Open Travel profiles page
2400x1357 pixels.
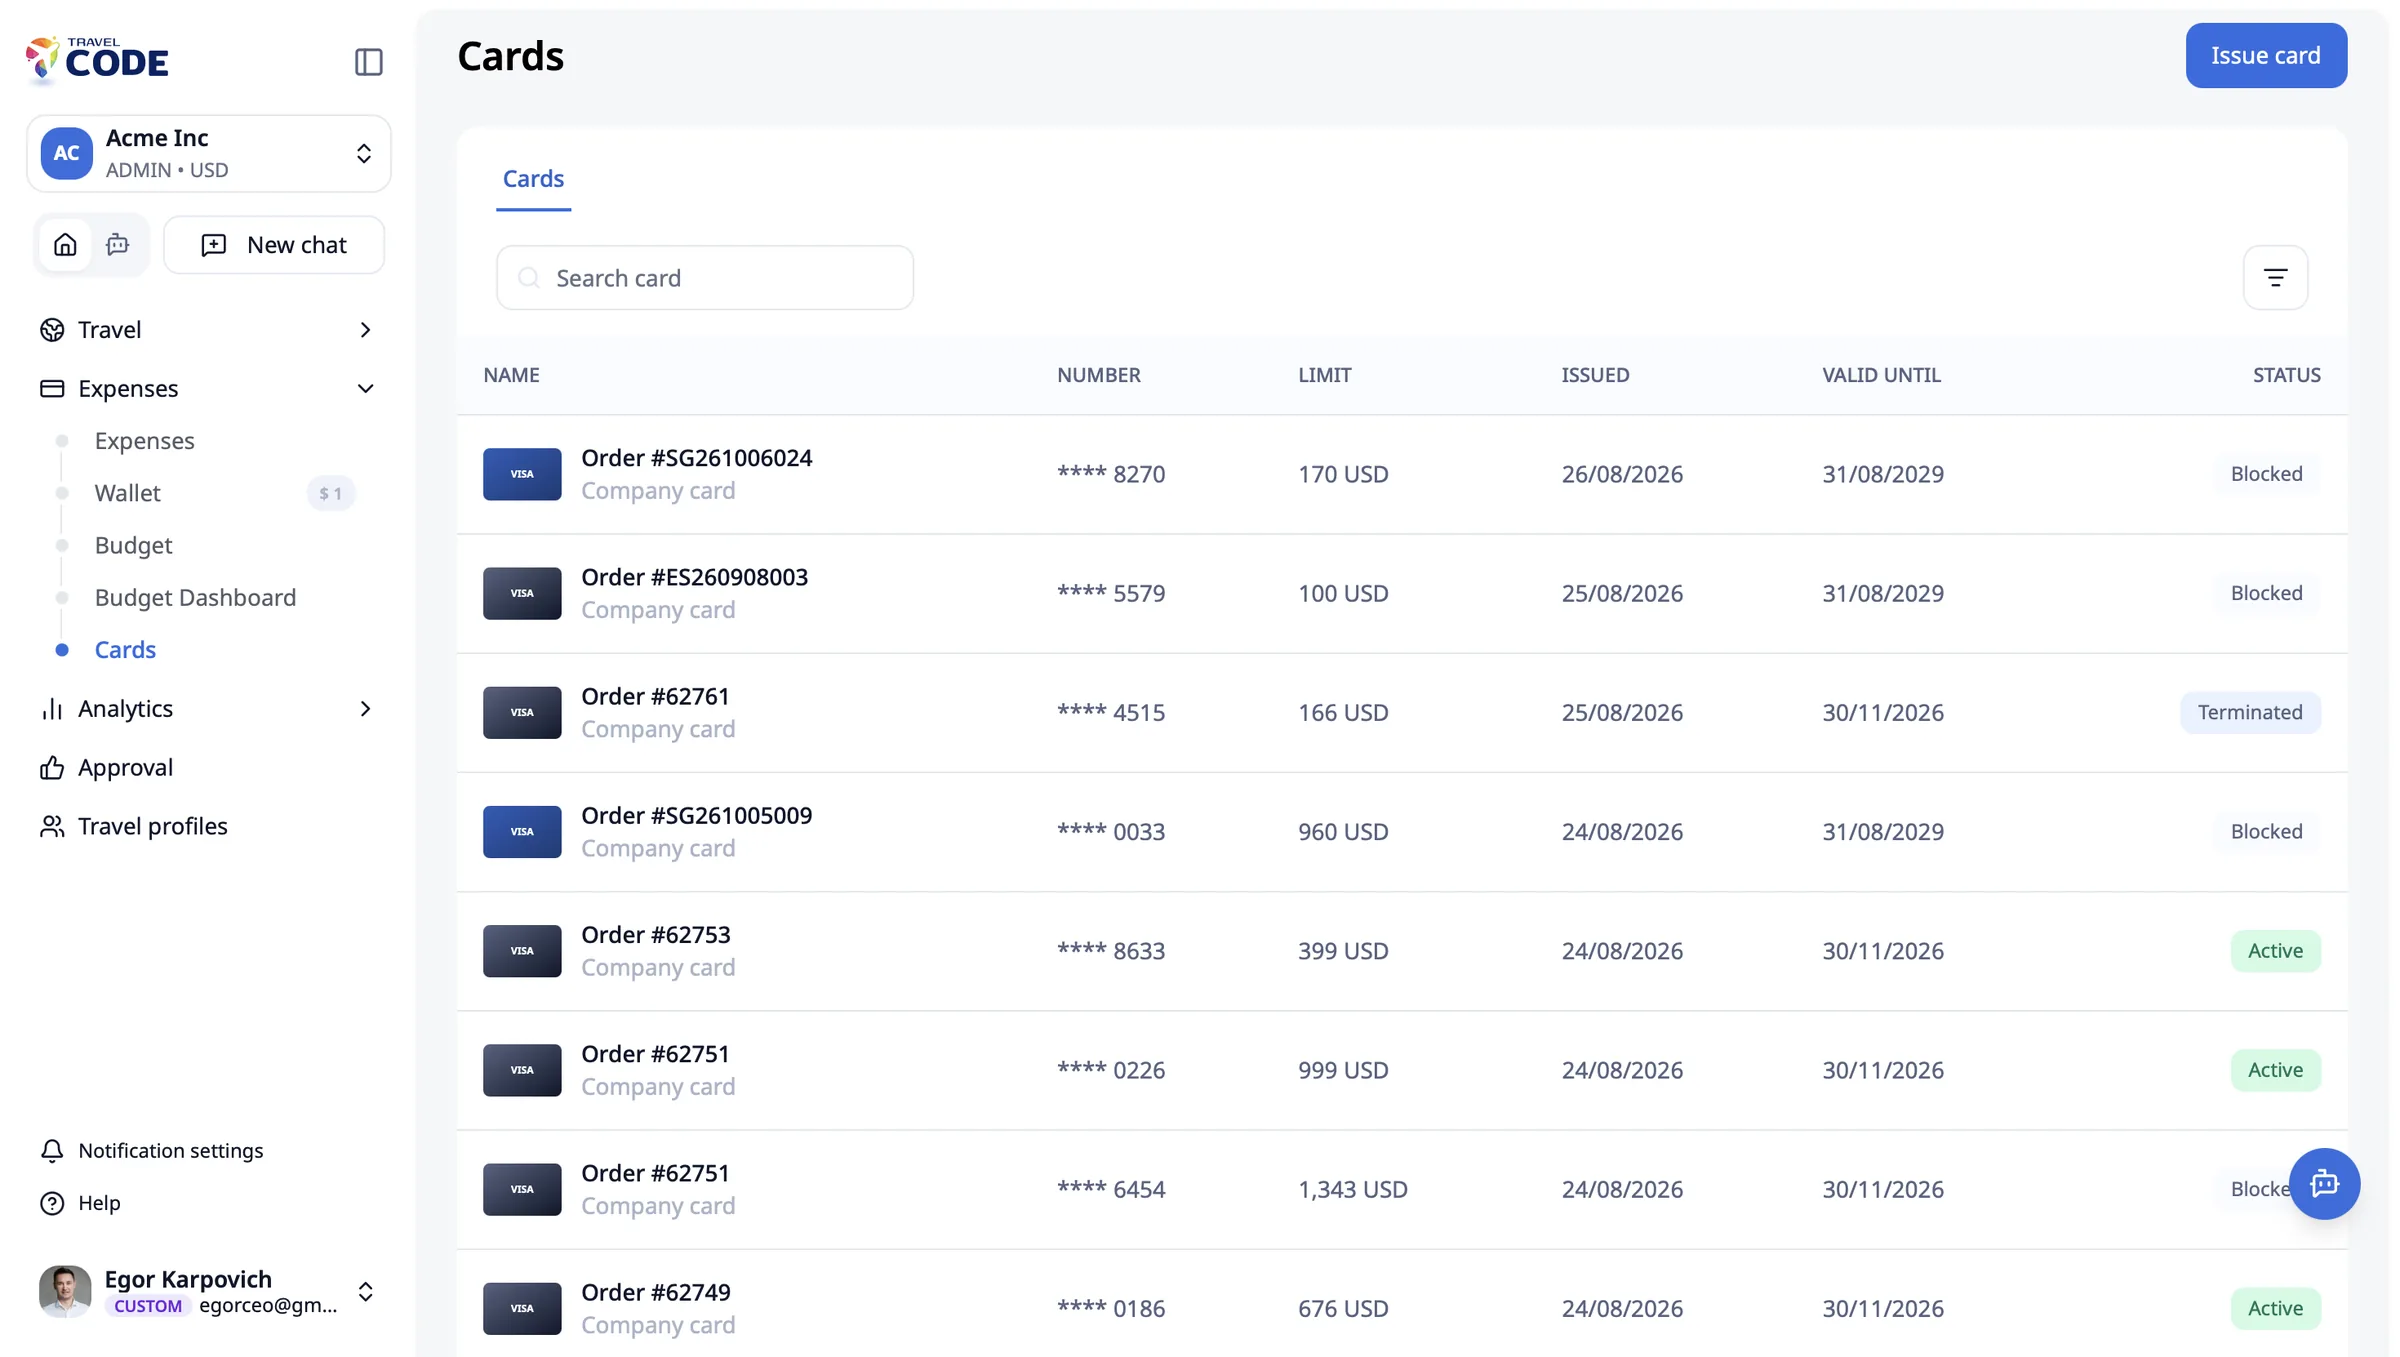[x=134, y=826]
